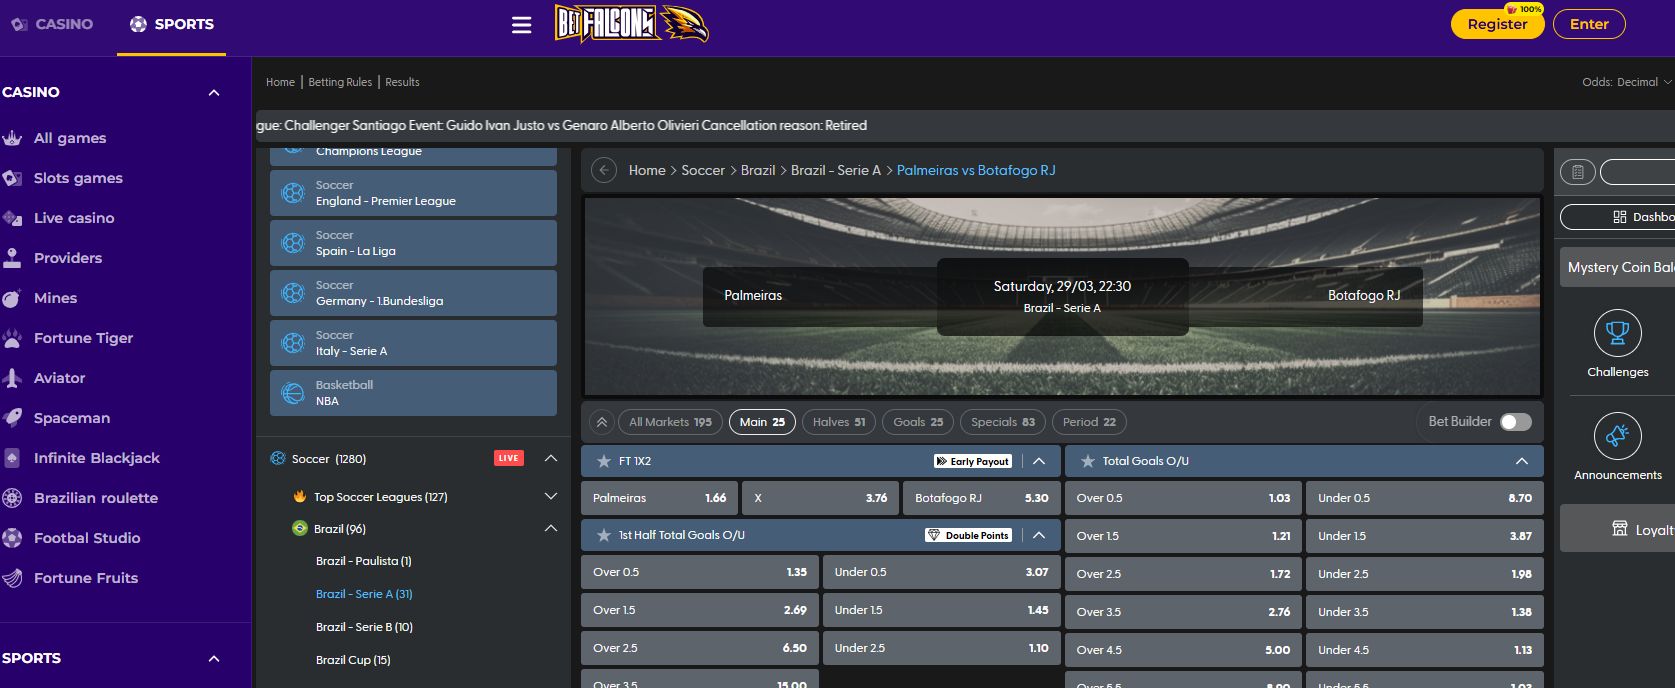Collapse all markets with double-chevron icon
The image size is (1675, 688).
tap(602, 423)
